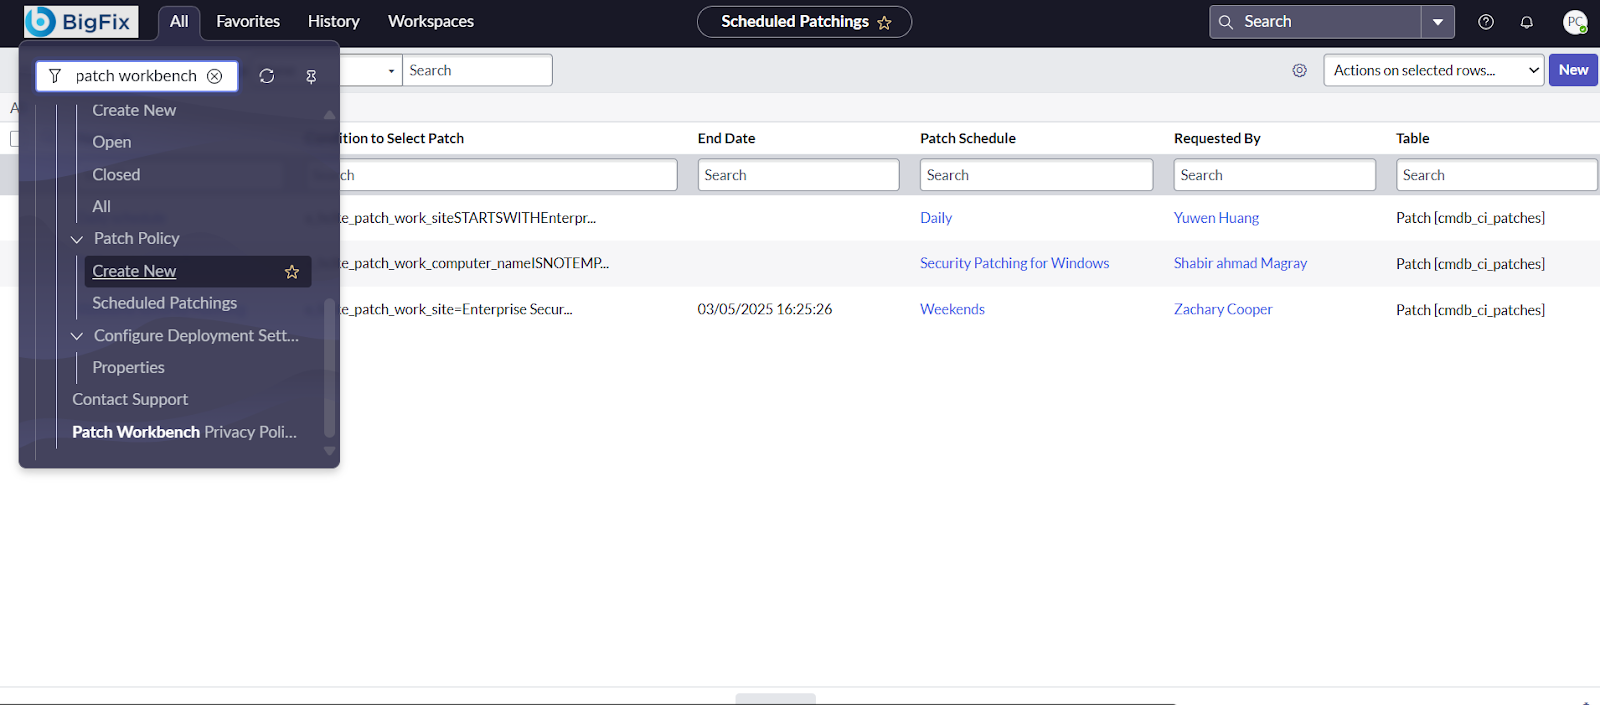
Task: Click the navigator scroll down arrow
Action: (x=329, y=451)
